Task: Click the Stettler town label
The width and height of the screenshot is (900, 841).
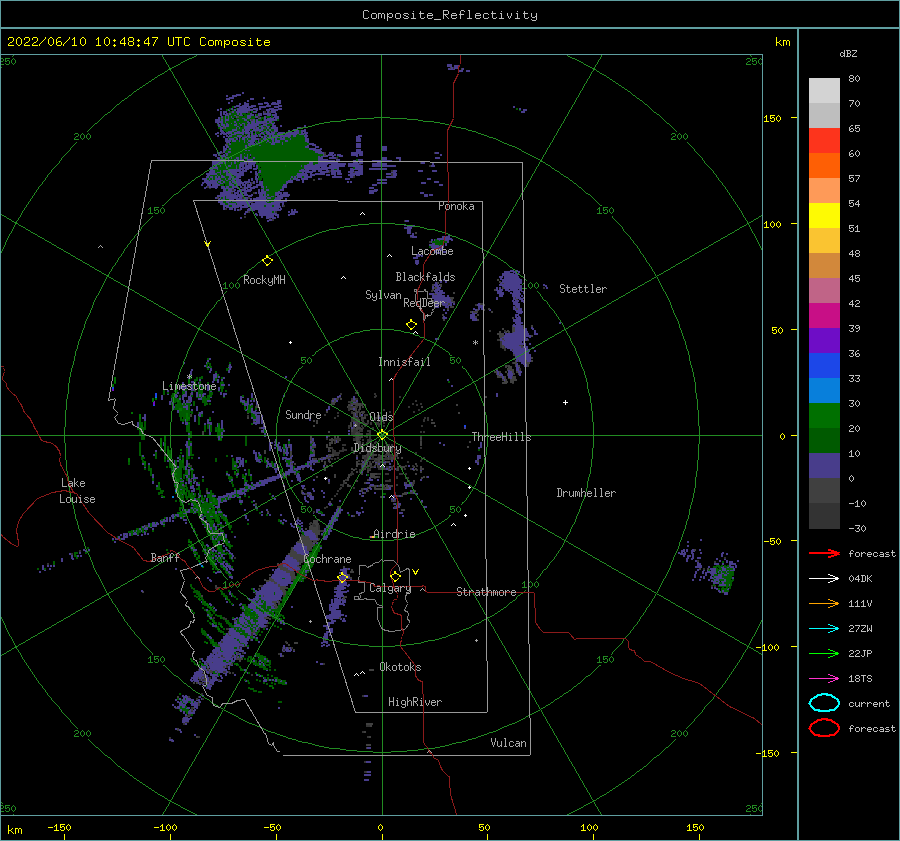Action: tap(583, 289)
